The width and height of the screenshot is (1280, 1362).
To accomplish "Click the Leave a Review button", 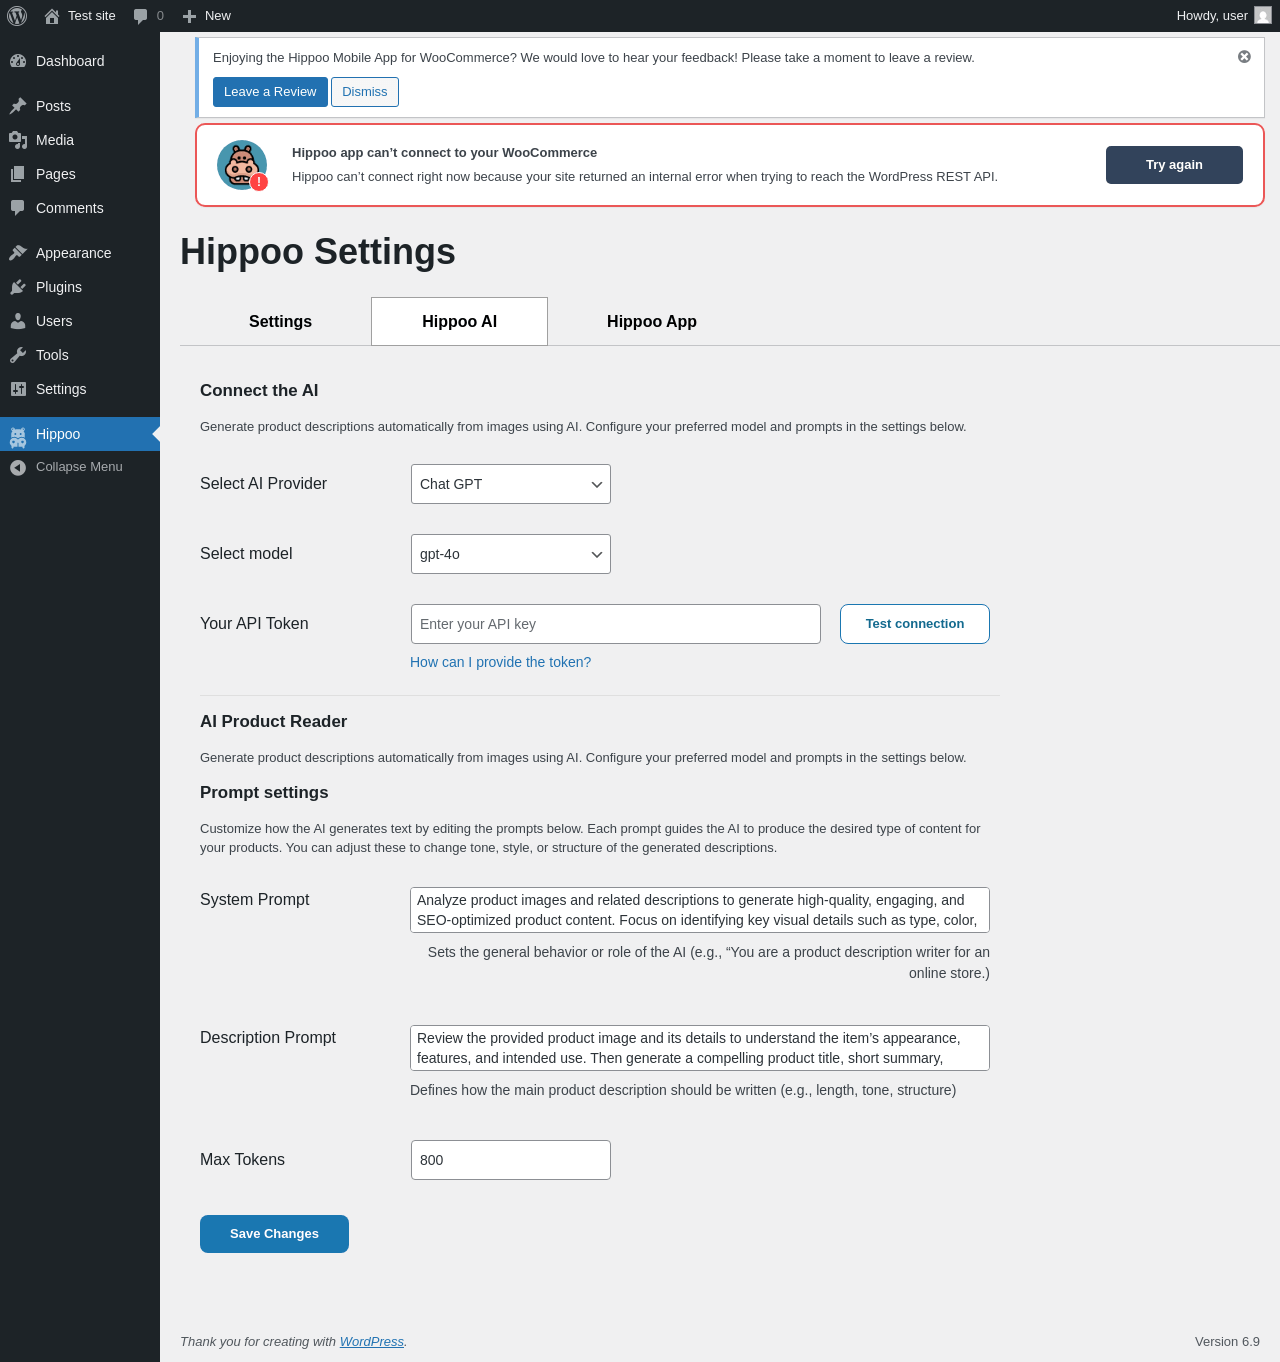I will (x=270, y=92).
